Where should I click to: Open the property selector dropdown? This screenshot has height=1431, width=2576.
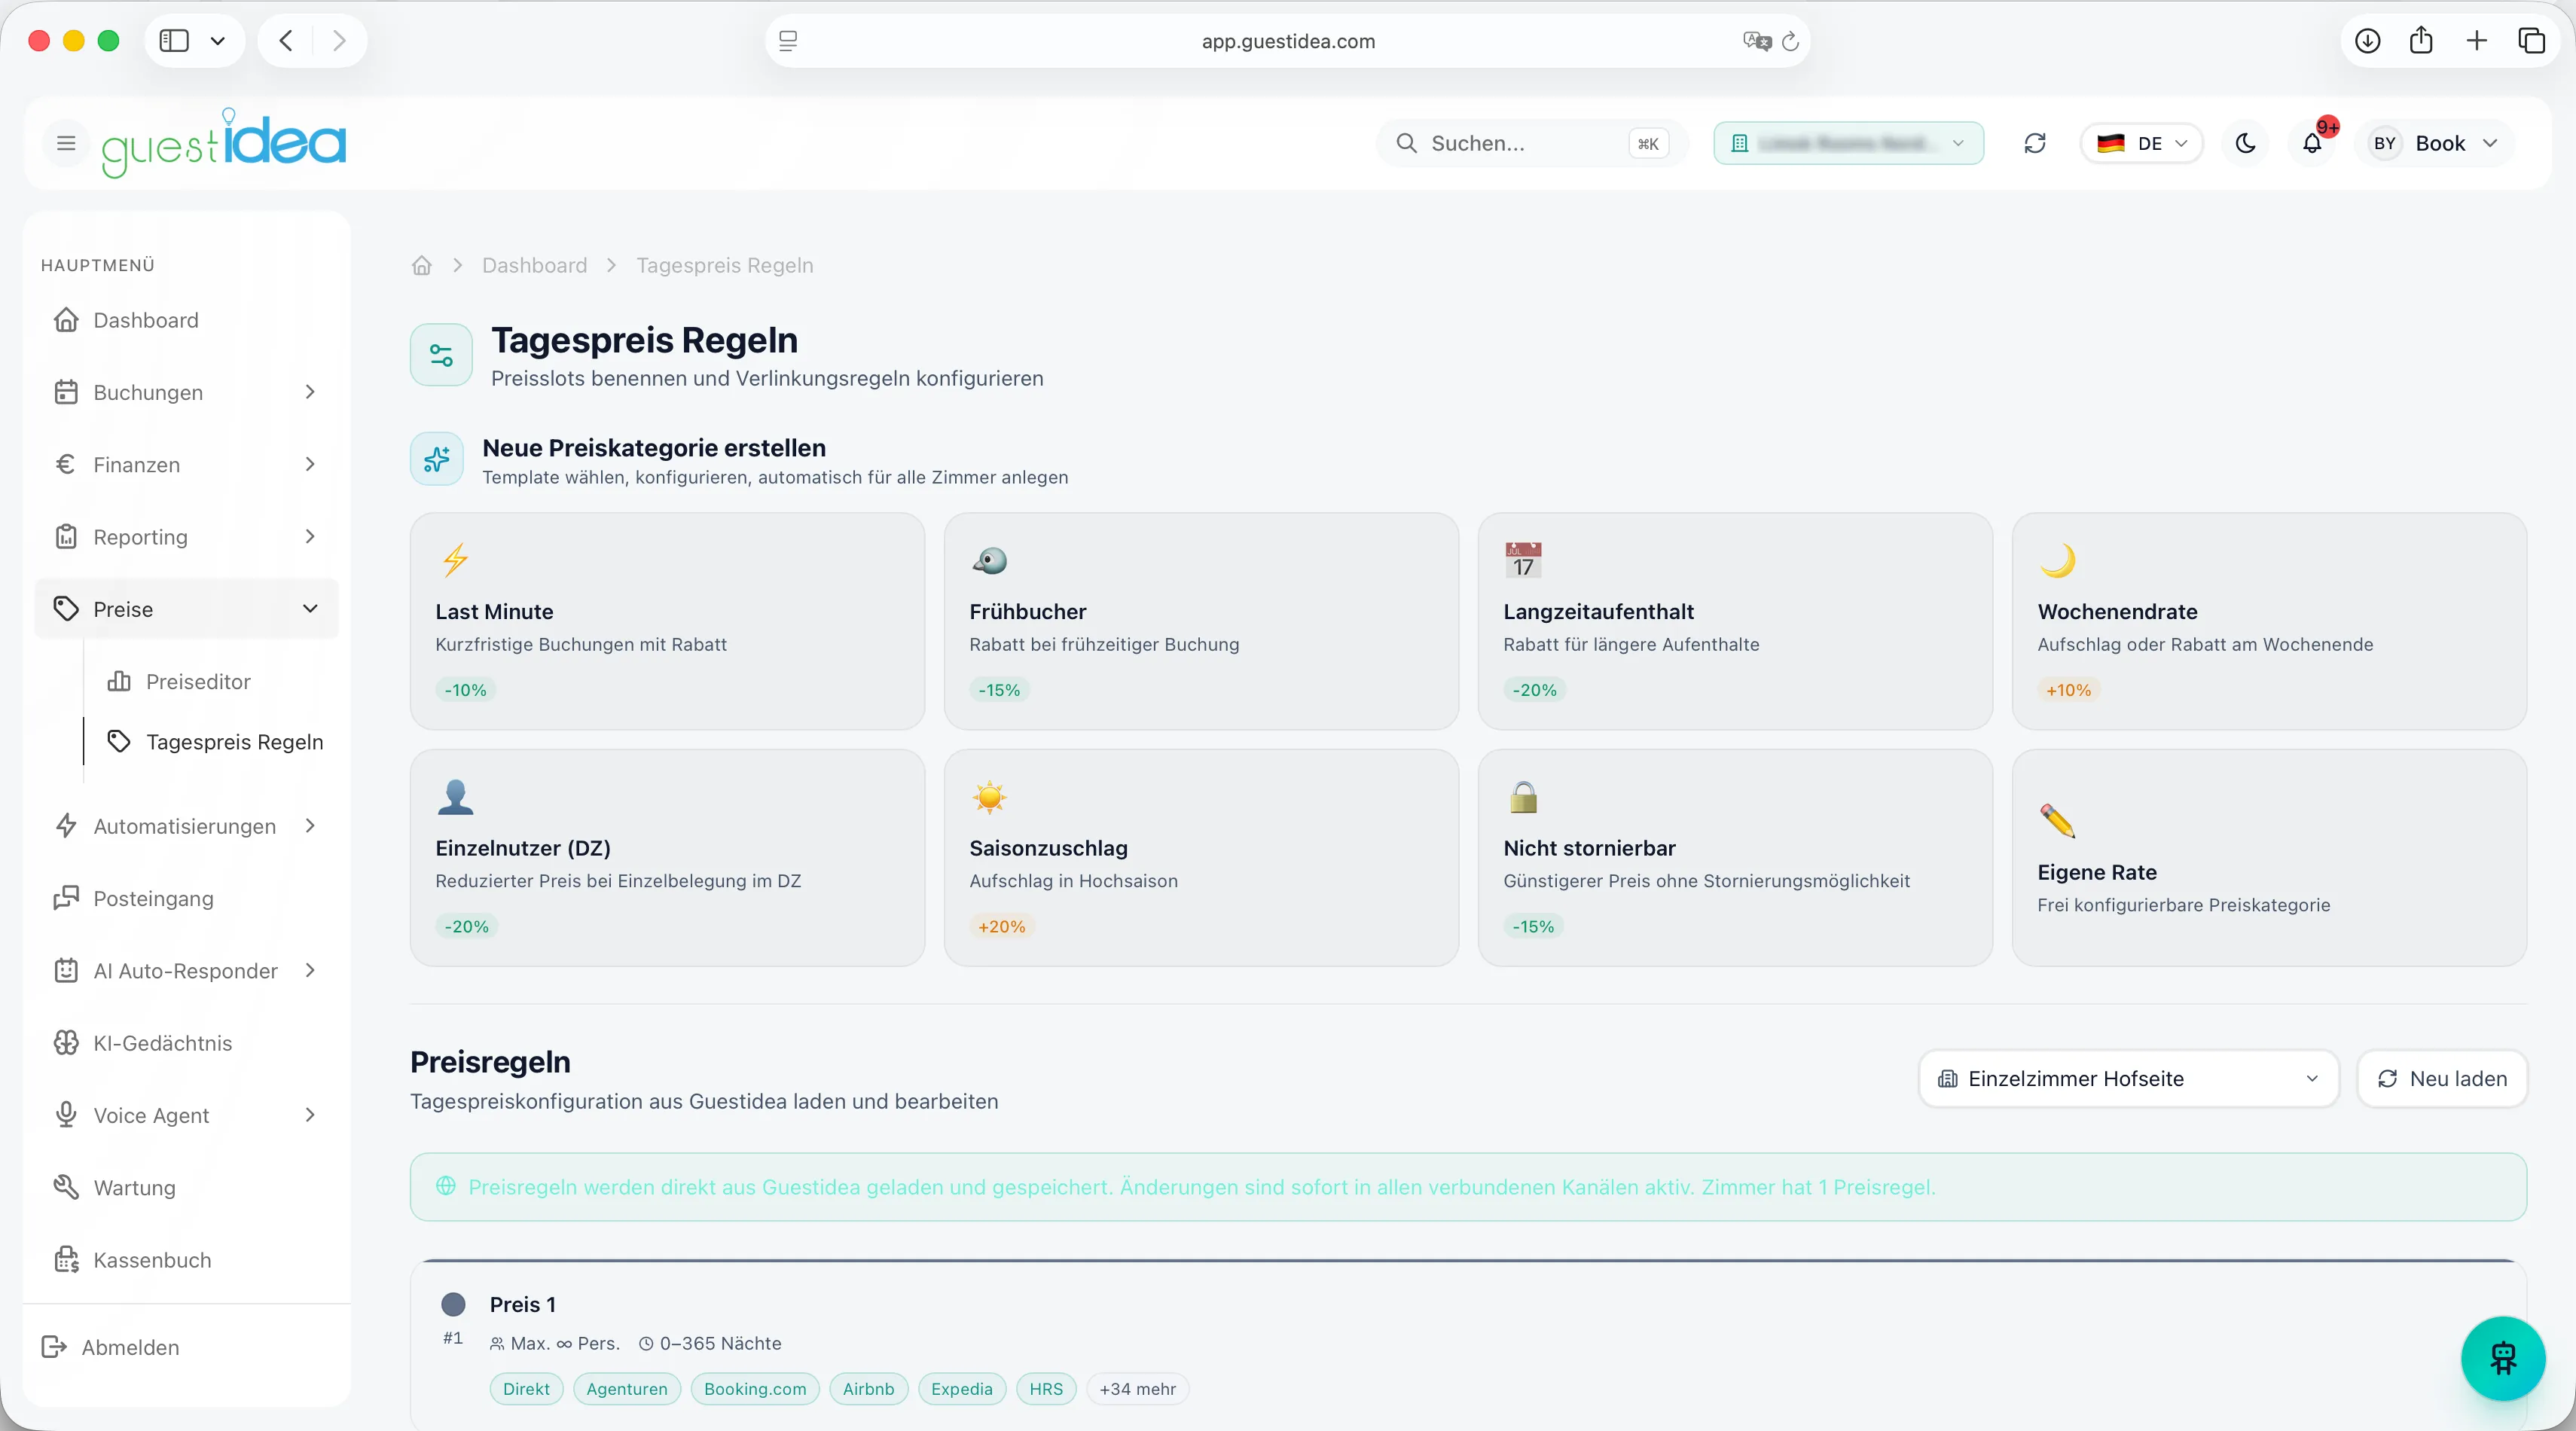tap(1848, 143)
